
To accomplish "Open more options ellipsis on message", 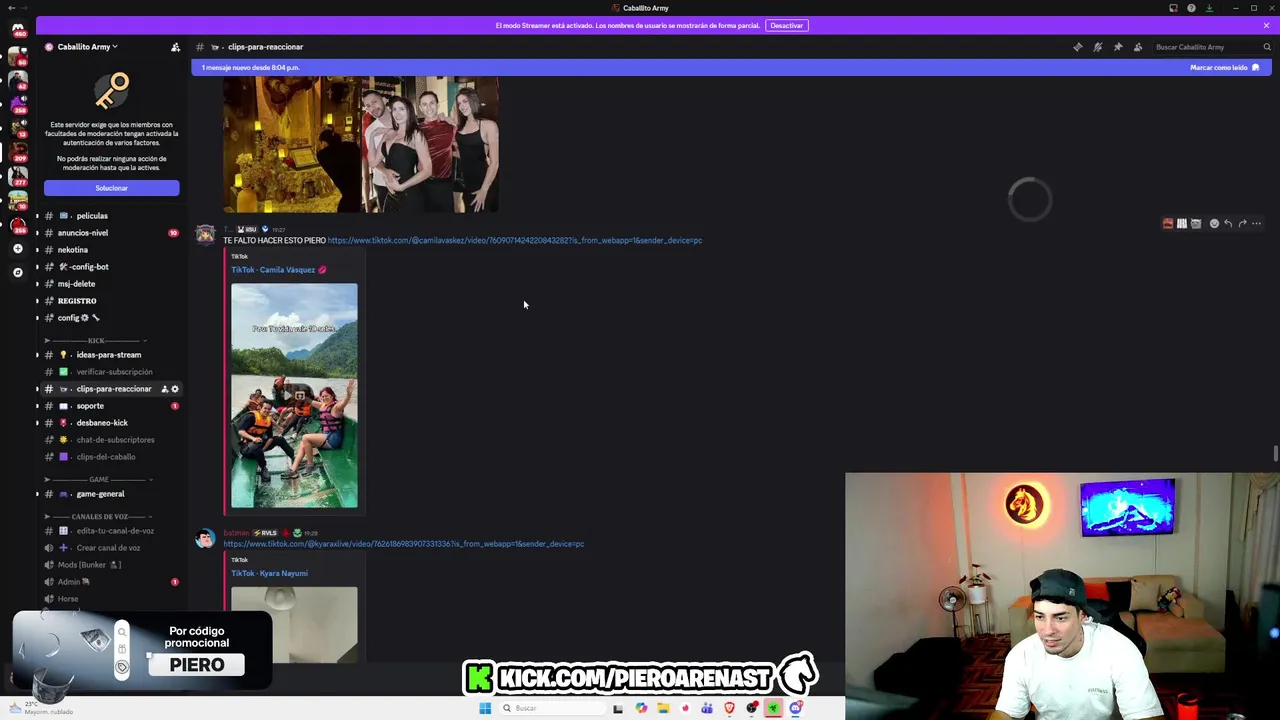I will tap(1256, 224).
